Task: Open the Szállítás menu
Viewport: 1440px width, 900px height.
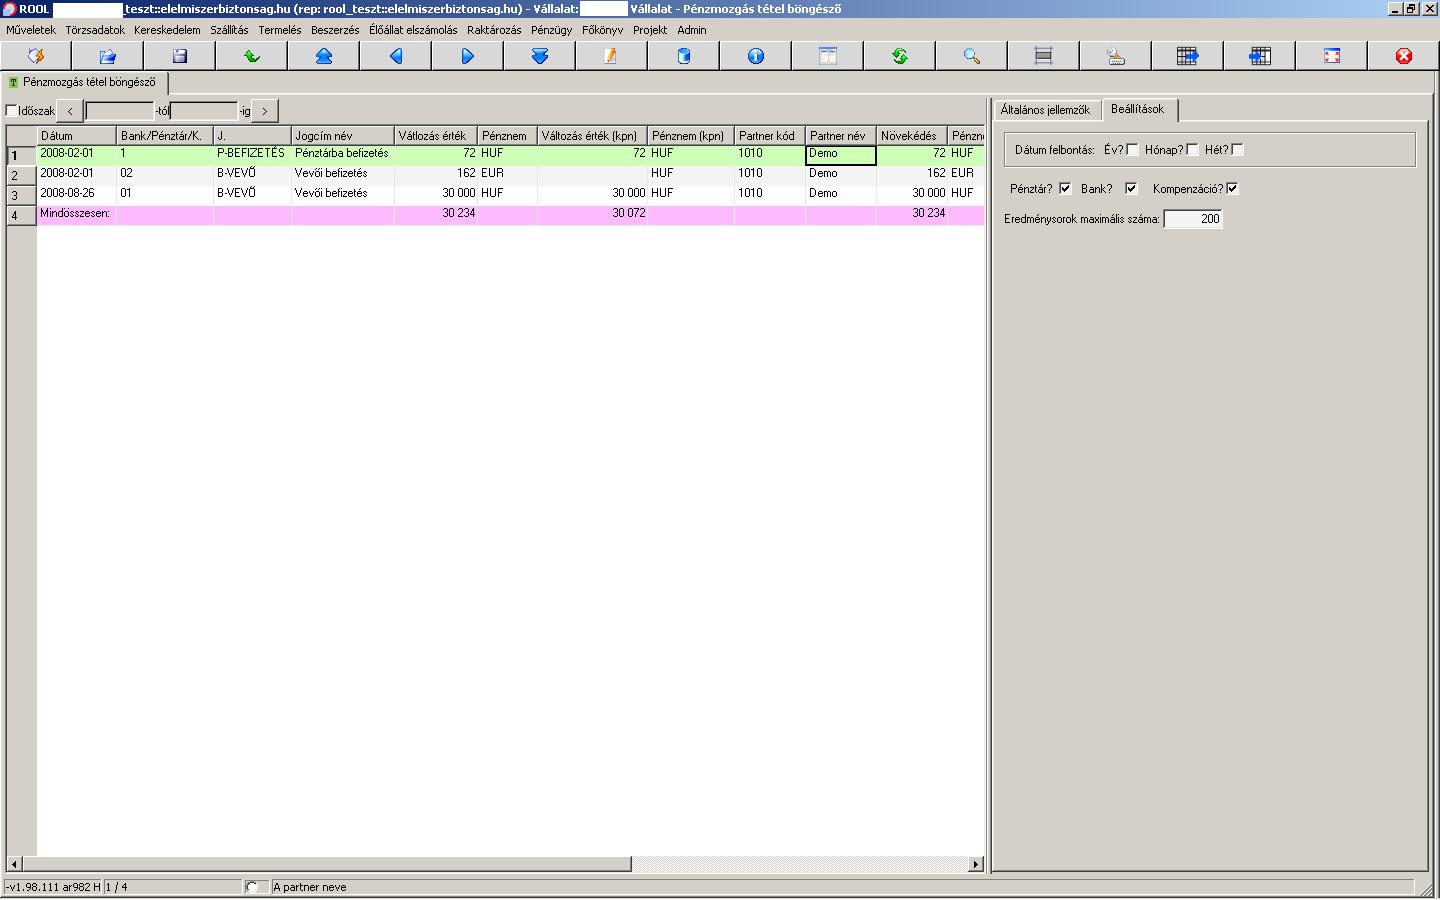Action: click(x=229, y=30)
